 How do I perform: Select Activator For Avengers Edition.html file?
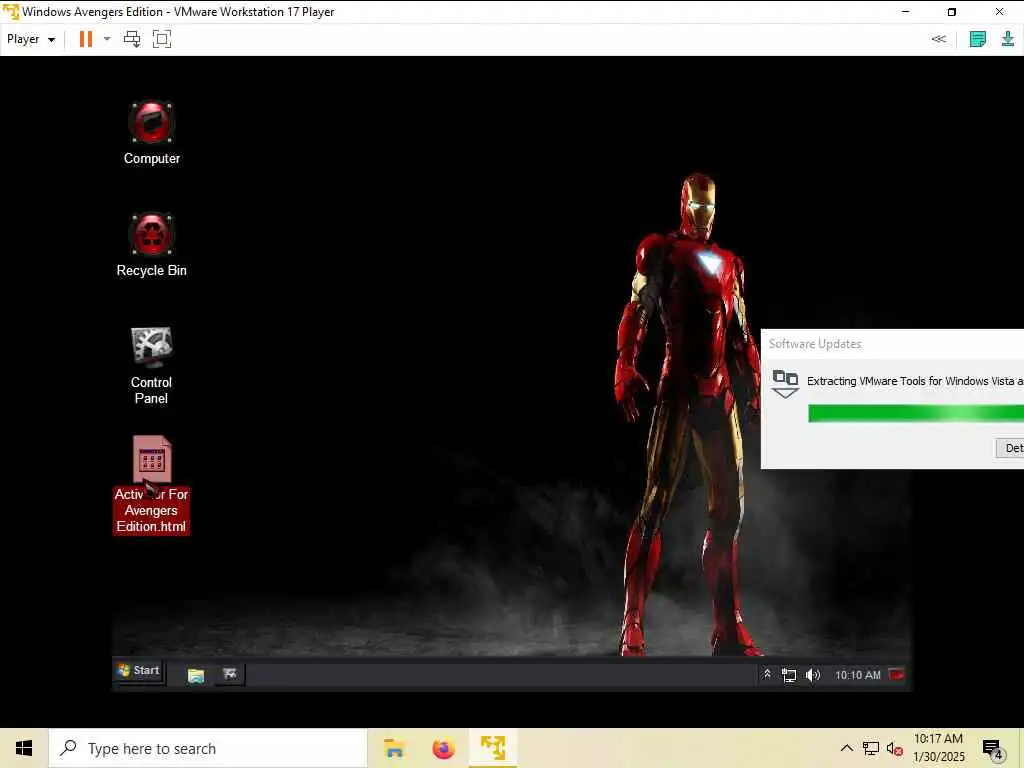151,485
